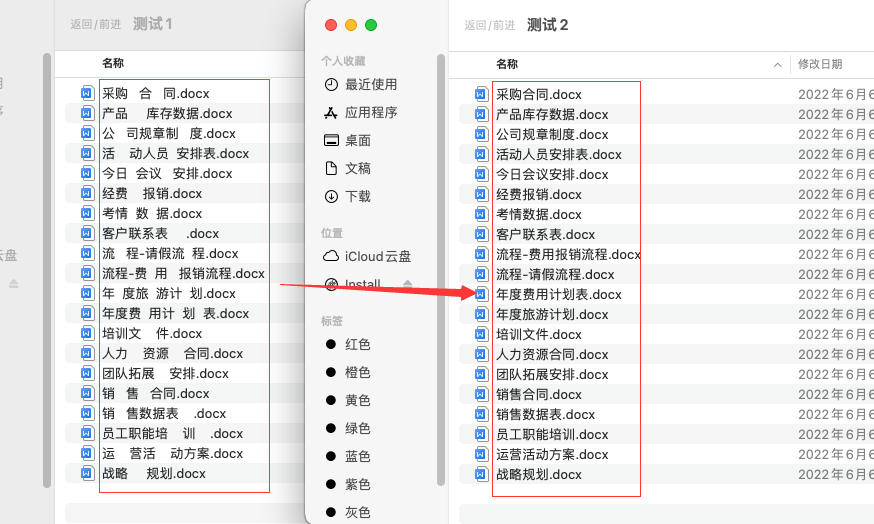The width and height of the screenshot is (874, 524).
Task: Open 最近使用 in the Finder sidebar
Action: pyautogui.click(x=370, y=85)
